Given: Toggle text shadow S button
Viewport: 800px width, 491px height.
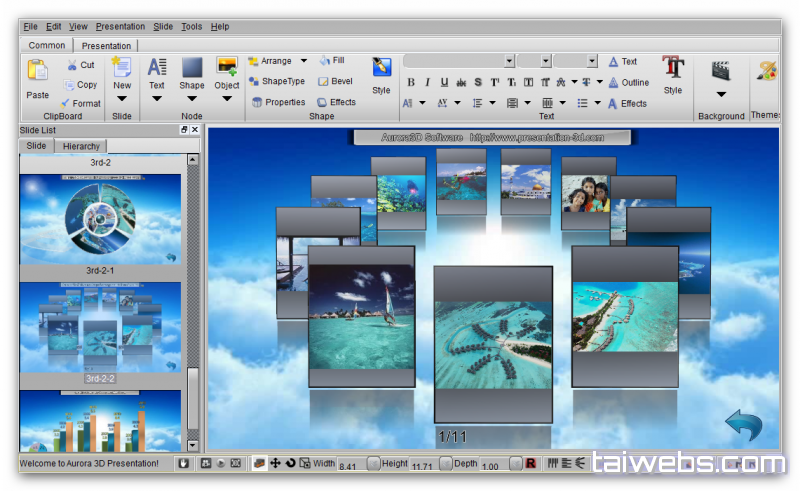Looking at the screenshot, I should coord(478,82).
